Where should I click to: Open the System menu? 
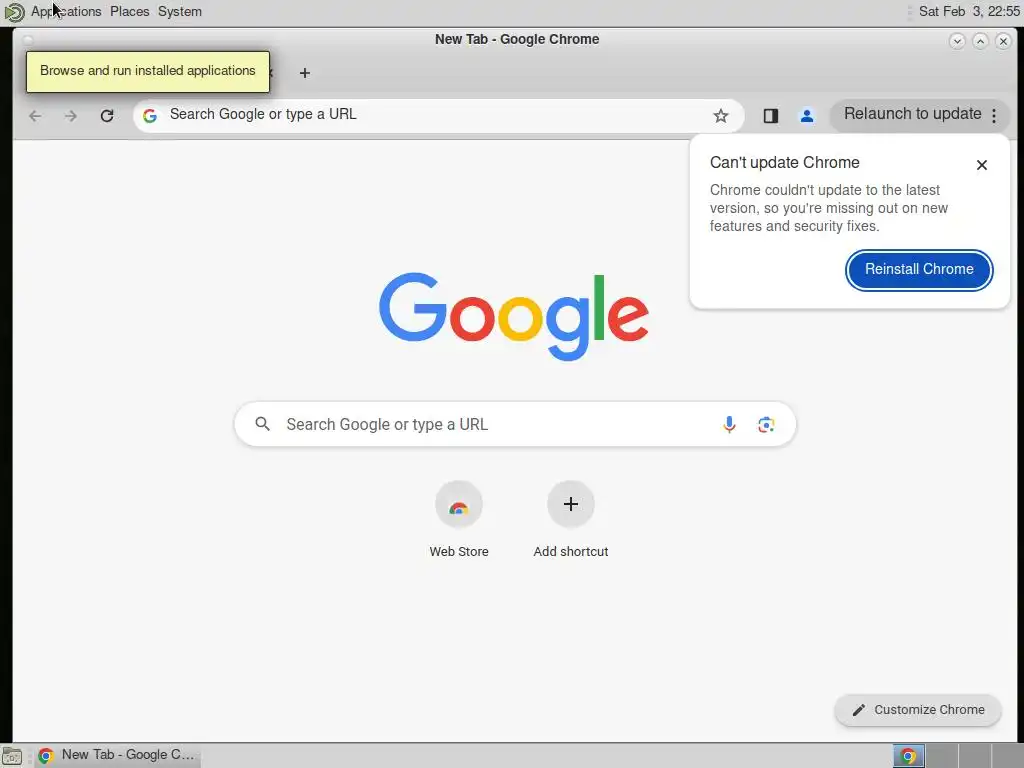[180, 11]
